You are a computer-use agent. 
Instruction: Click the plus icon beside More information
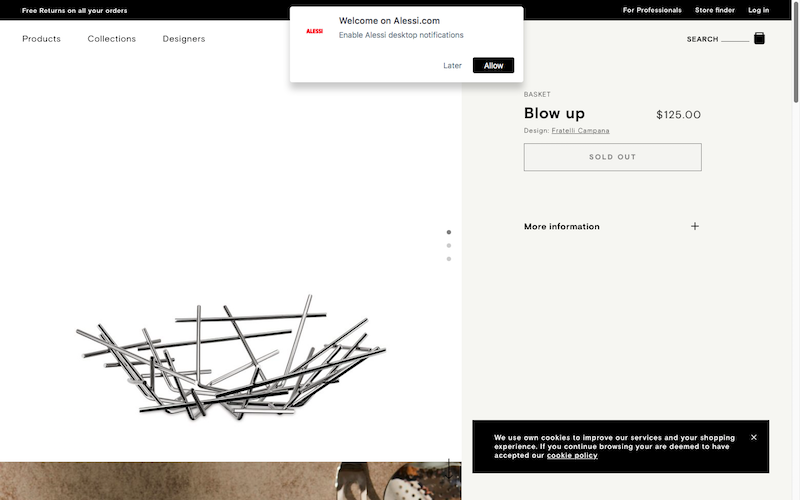tap(695, 226)
